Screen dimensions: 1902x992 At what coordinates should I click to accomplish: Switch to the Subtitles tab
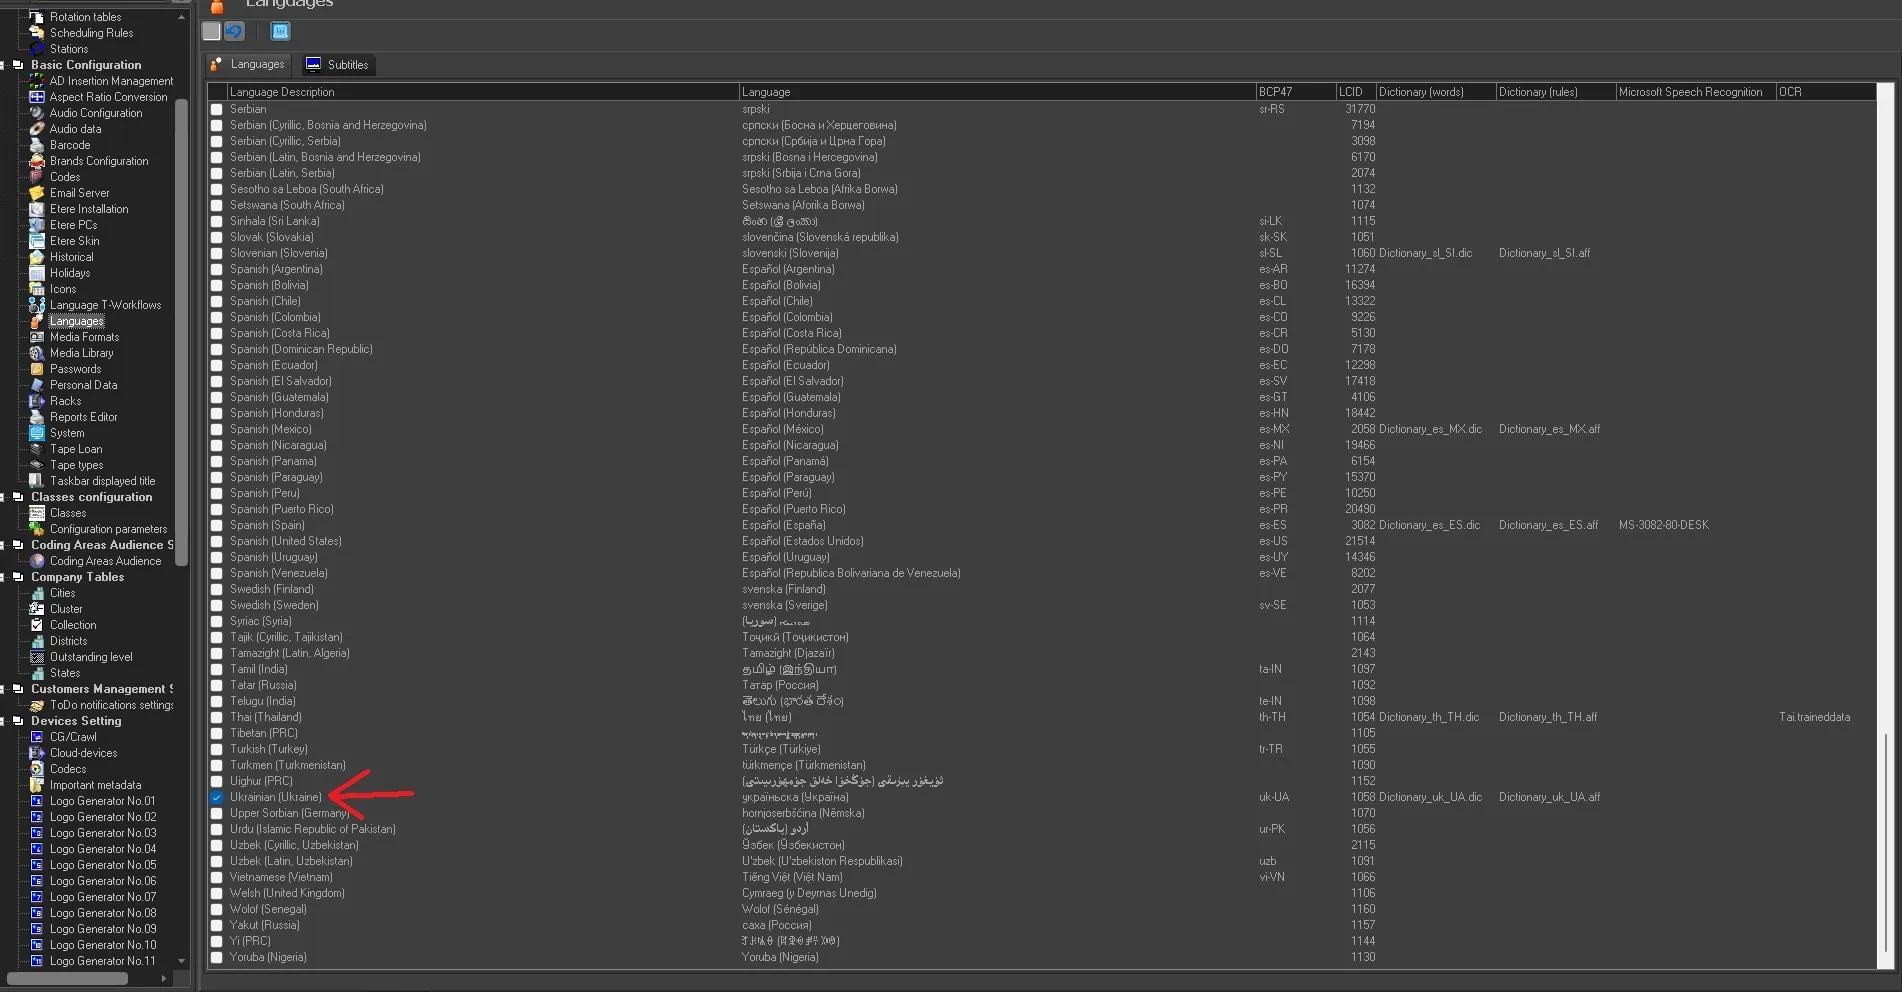point(337,65)
